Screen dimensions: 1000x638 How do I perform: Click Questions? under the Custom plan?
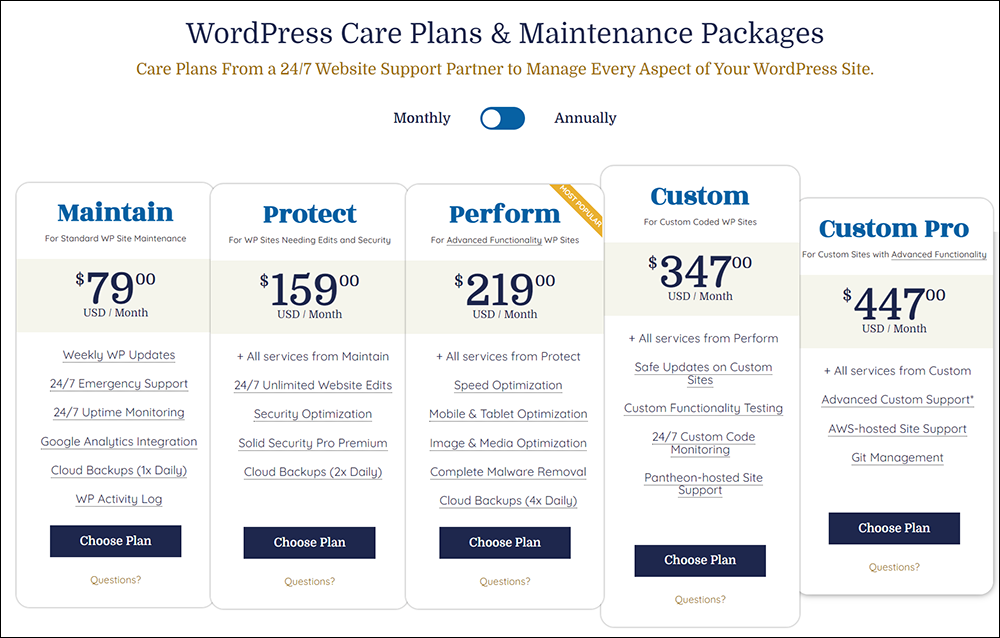700,599
